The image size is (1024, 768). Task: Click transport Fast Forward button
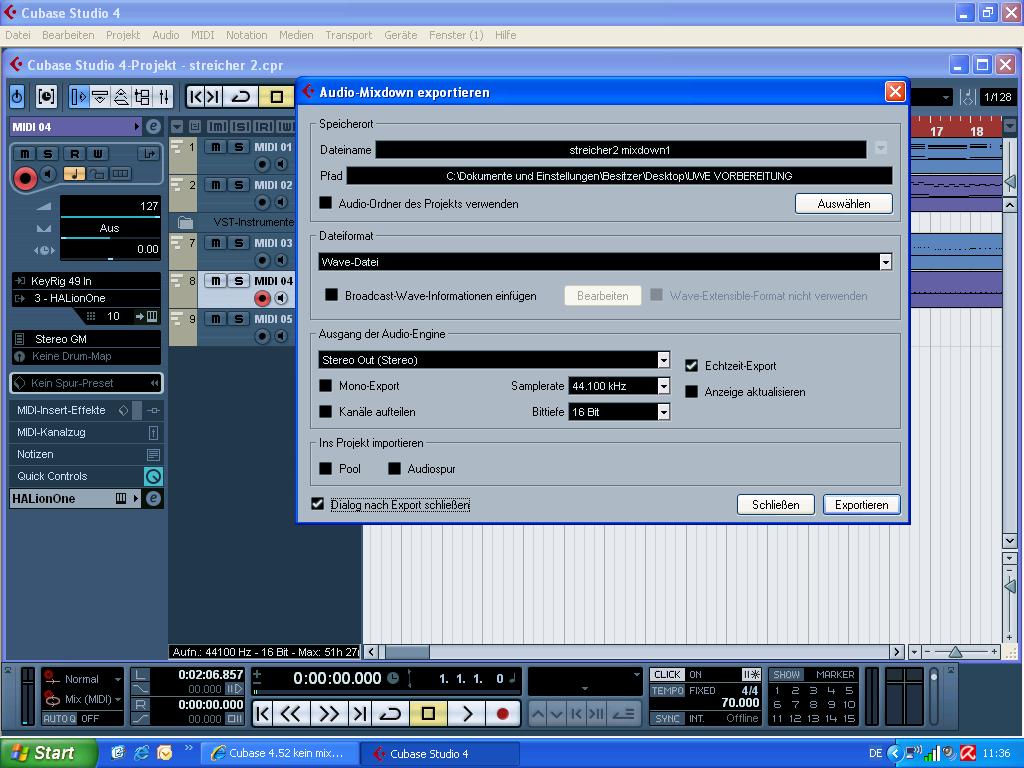tap(328, 714)
